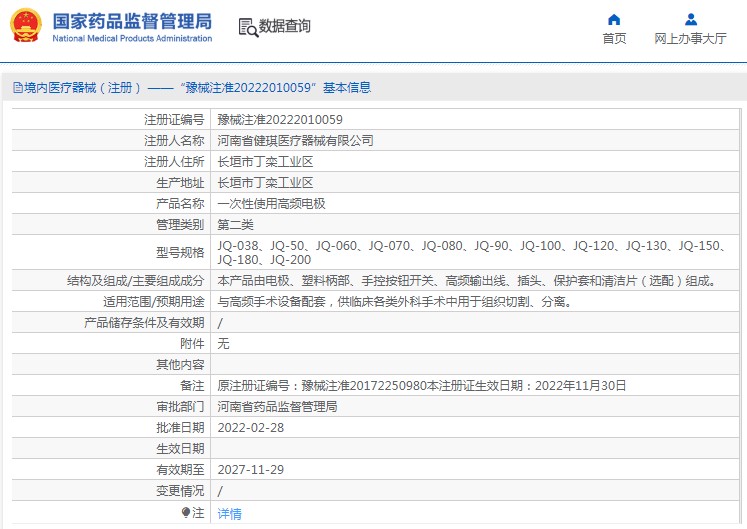Click National Medical Products Administration text

[x=132, y=39]
